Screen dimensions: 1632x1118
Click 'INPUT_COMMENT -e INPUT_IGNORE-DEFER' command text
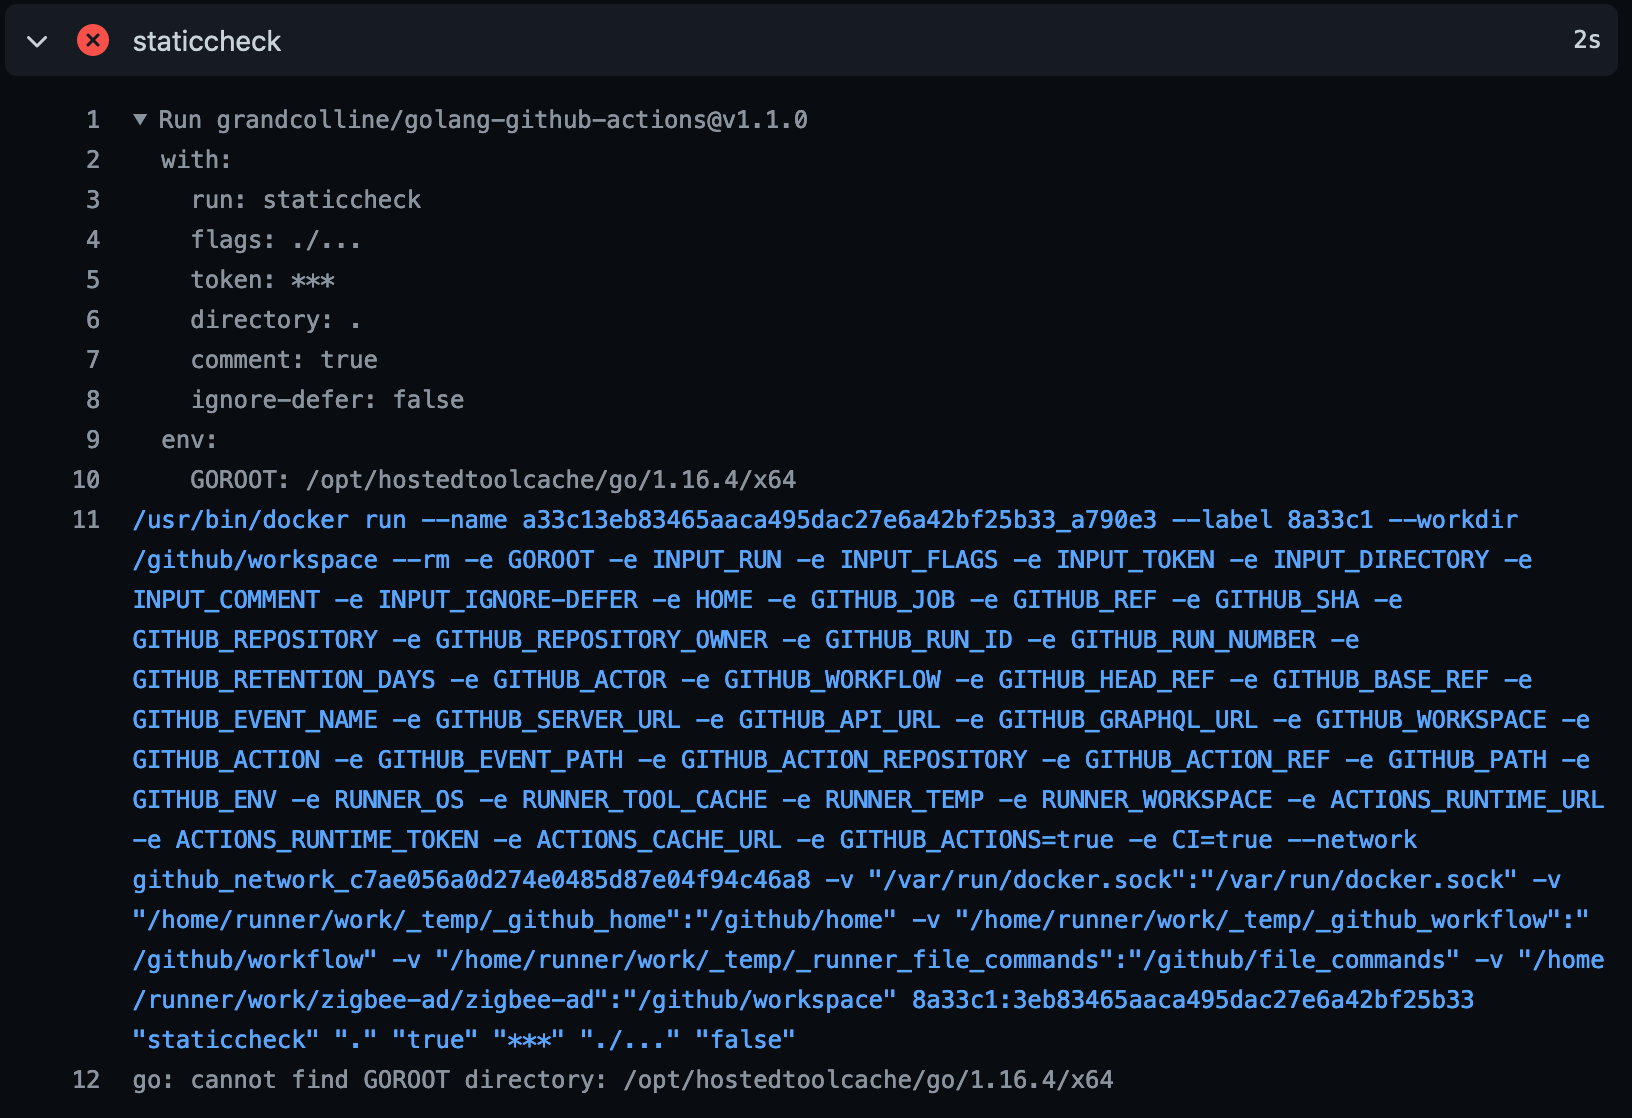click(385, 600)
